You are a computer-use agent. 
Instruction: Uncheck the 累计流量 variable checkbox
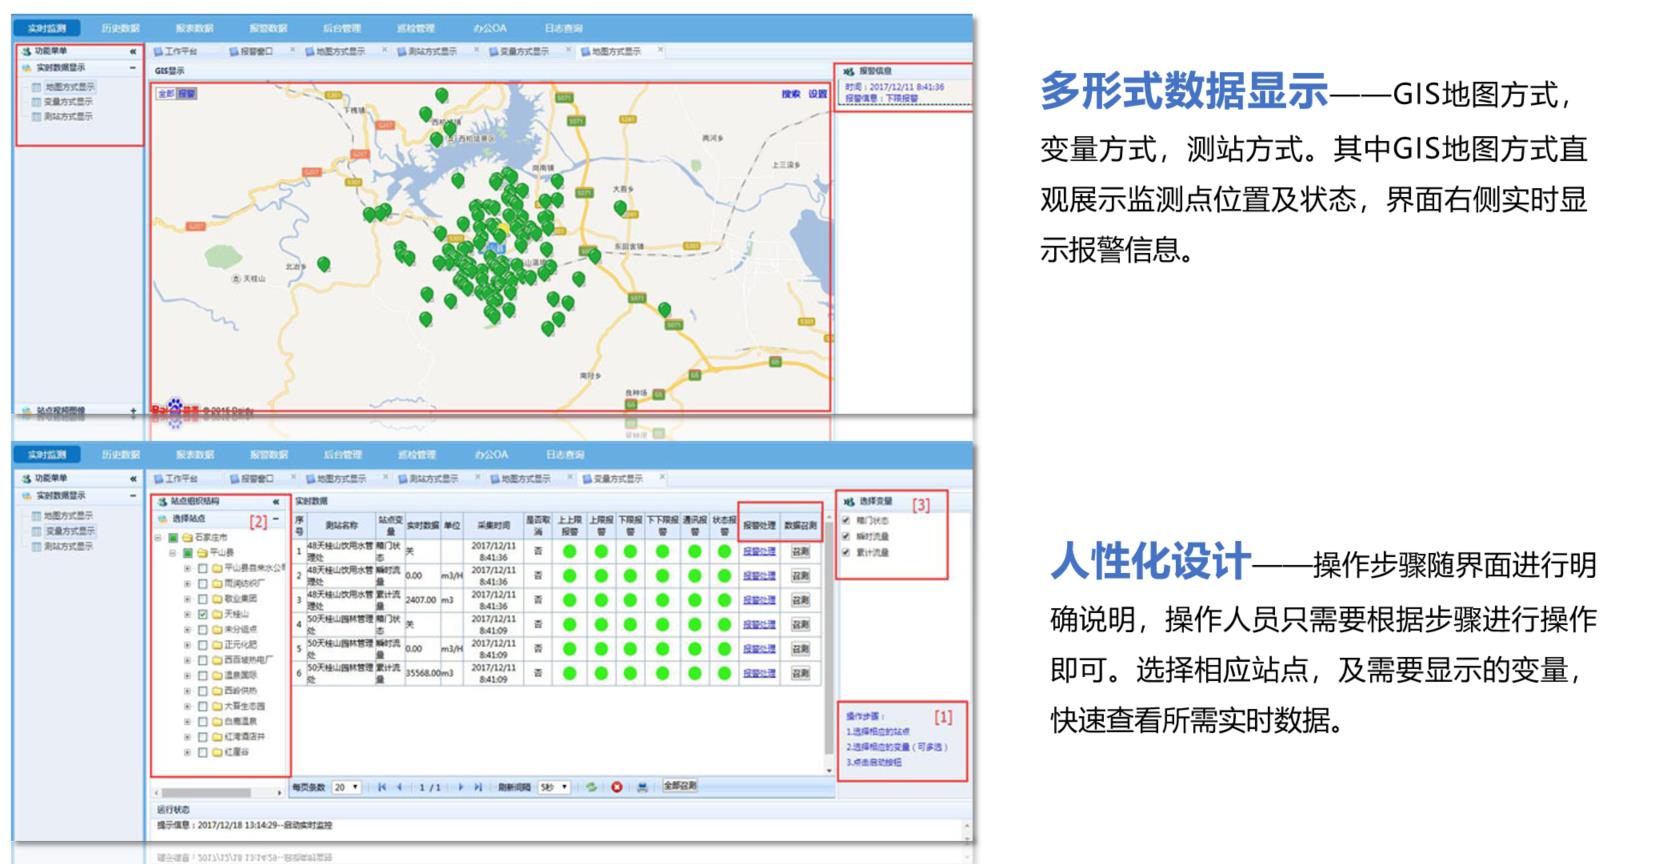click(x=846, y=552)
